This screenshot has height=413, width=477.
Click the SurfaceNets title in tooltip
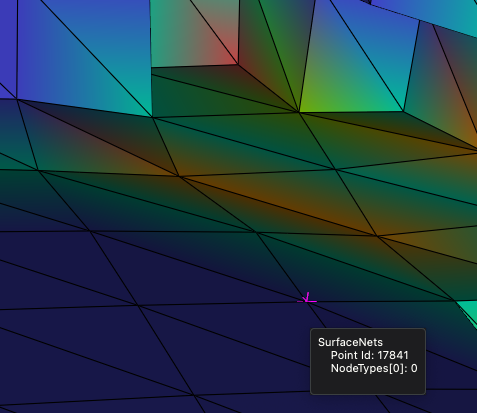pyautogui.click(x=350, y=342)
